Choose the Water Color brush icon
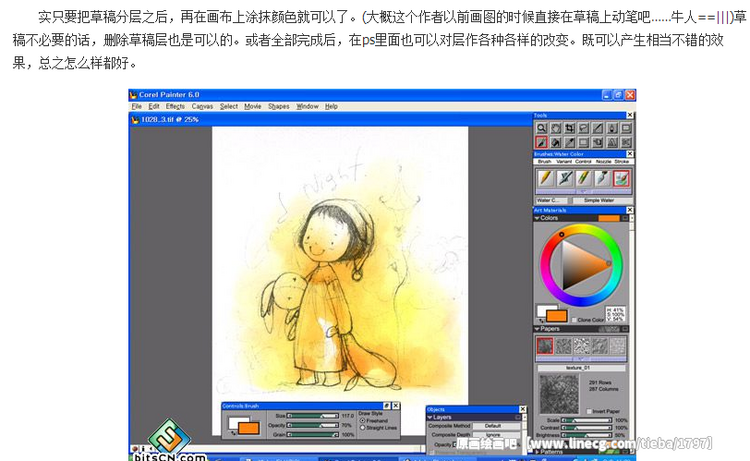Image resolution: width=750 pixels, height=461 pixels. 621,178
